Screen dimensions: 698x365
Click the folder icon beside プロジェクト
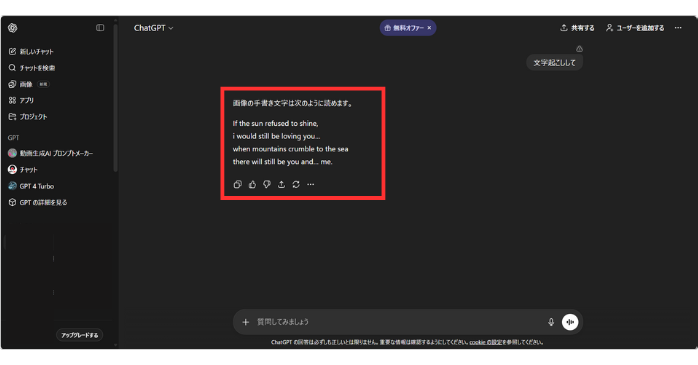(12, 117)
